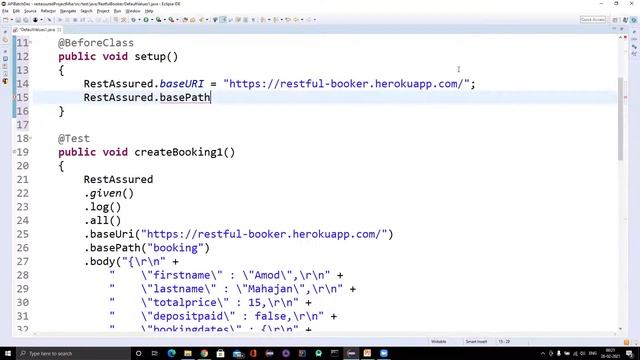Select the DefaultValues1.java editor tab
Image resolution: width=640 pixels, height=360 pixels.
tap(37, 30)
